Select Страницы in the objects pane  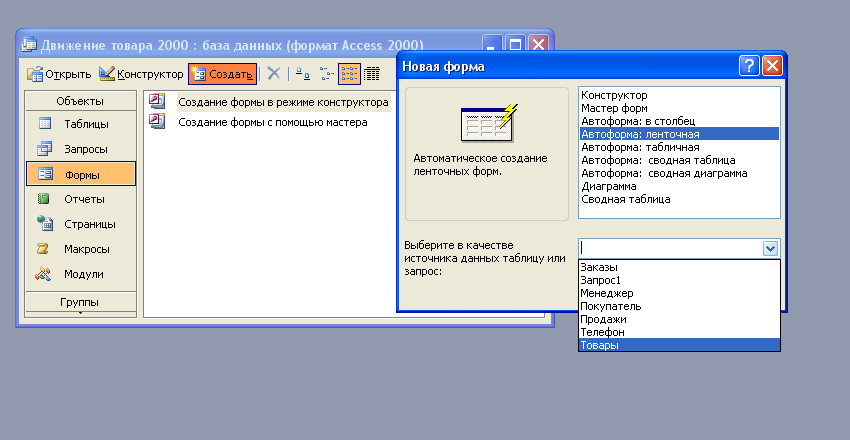pyautogui.click(x=81, y=224)
